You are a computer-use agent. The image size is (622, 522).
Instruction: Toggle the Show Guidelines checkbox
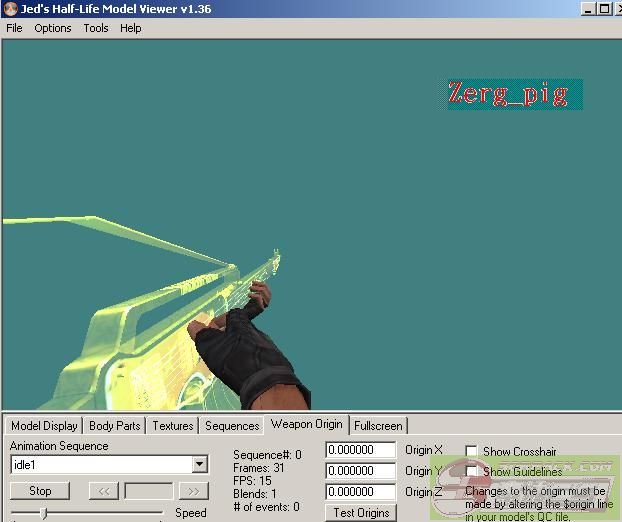coord(472,472)
